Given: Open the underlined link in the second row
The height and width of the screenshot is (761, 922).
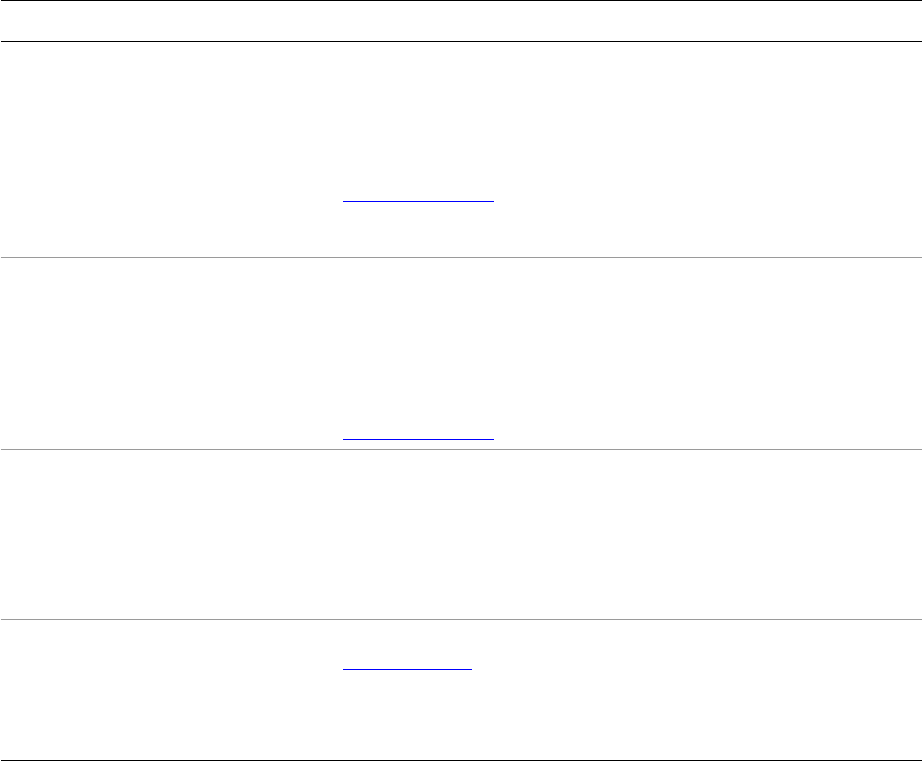Looking at the screenshot, I should pyautogui.click(x=419, y=438).
